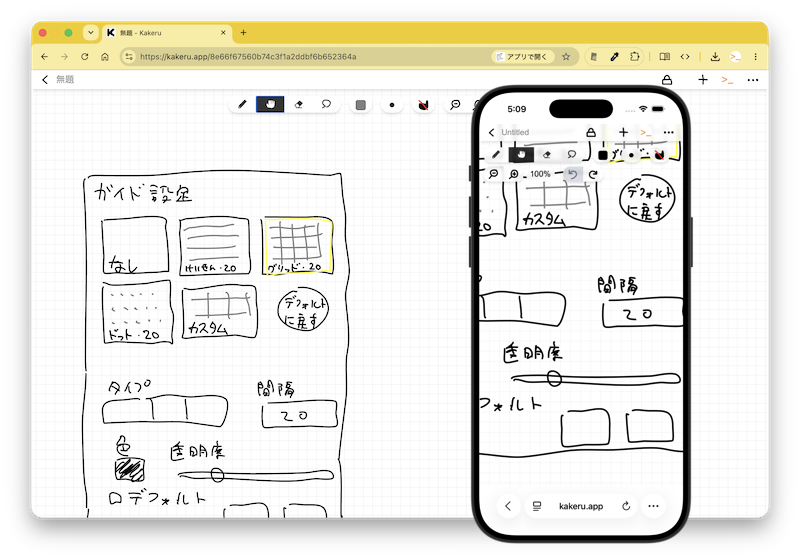Open the browser vertical three-dot menu
Viewport: 800px width, 559px height.
[756, 57]
